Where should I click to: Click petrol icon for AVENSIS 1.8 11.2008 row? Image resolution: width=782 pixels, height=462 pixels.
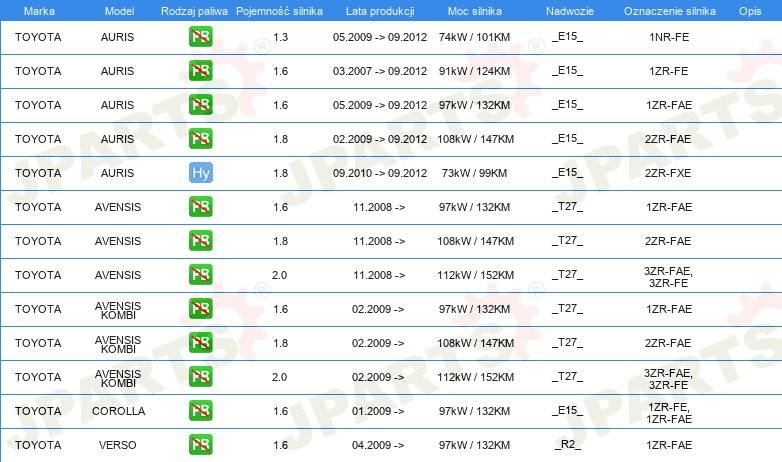pyautogui.click(x=200, y=240)
